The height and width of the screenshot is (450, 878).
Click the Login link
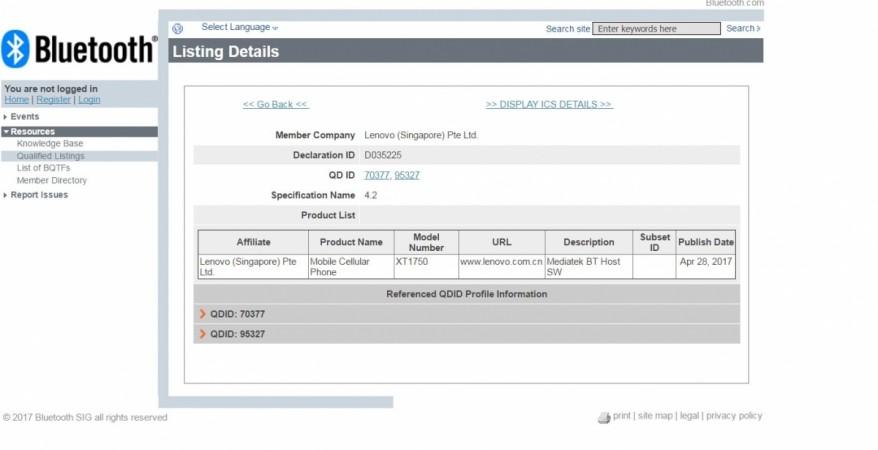click(x=89, y=100)
